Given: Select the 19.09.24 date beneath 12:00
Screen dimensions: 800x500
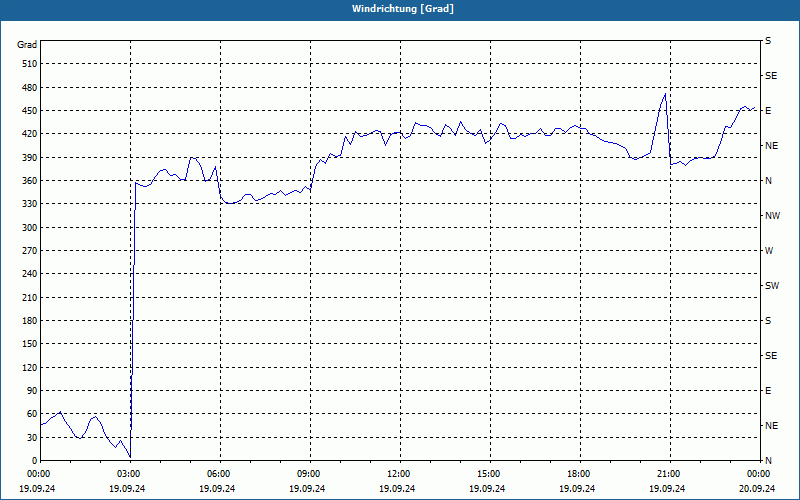Looking at the screenshot, I should (396, 488).
